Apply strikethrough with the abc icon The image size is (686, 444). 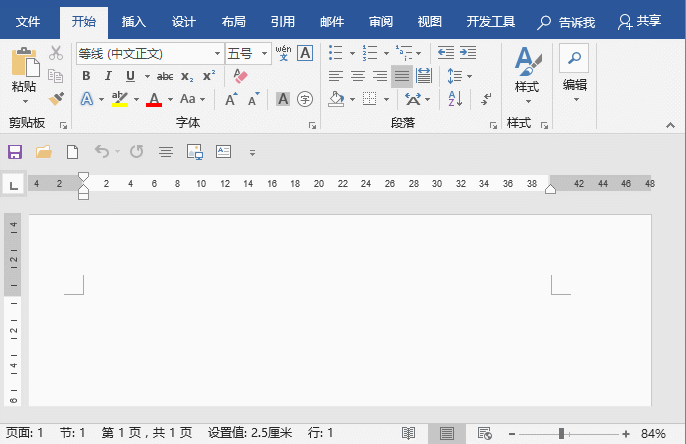(165, 76)
